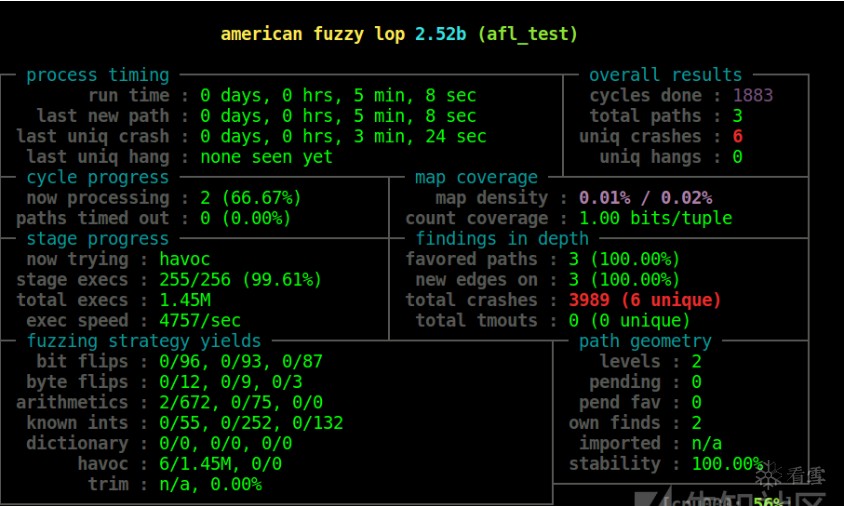Select the 'path geometry' section header
Image resolution: width=844 pixels, height=506 pixels.
[x=645, y=341]
